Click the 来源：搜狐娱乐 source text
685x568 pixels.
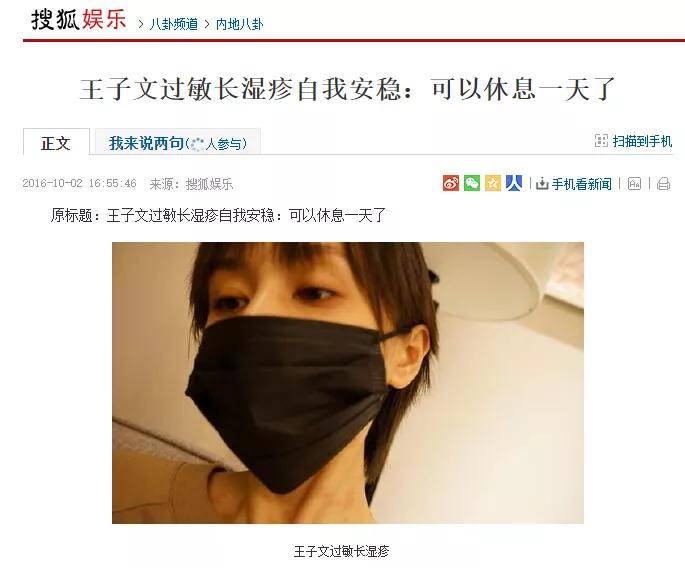pos(191,184)
